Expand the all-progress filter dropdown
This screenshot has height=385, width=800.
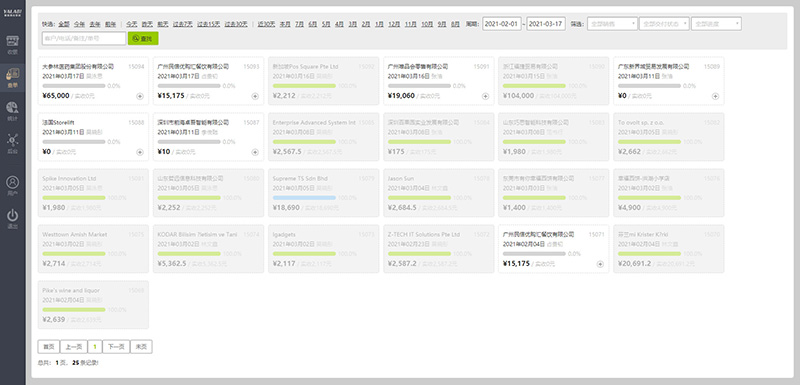coord(716,23)
